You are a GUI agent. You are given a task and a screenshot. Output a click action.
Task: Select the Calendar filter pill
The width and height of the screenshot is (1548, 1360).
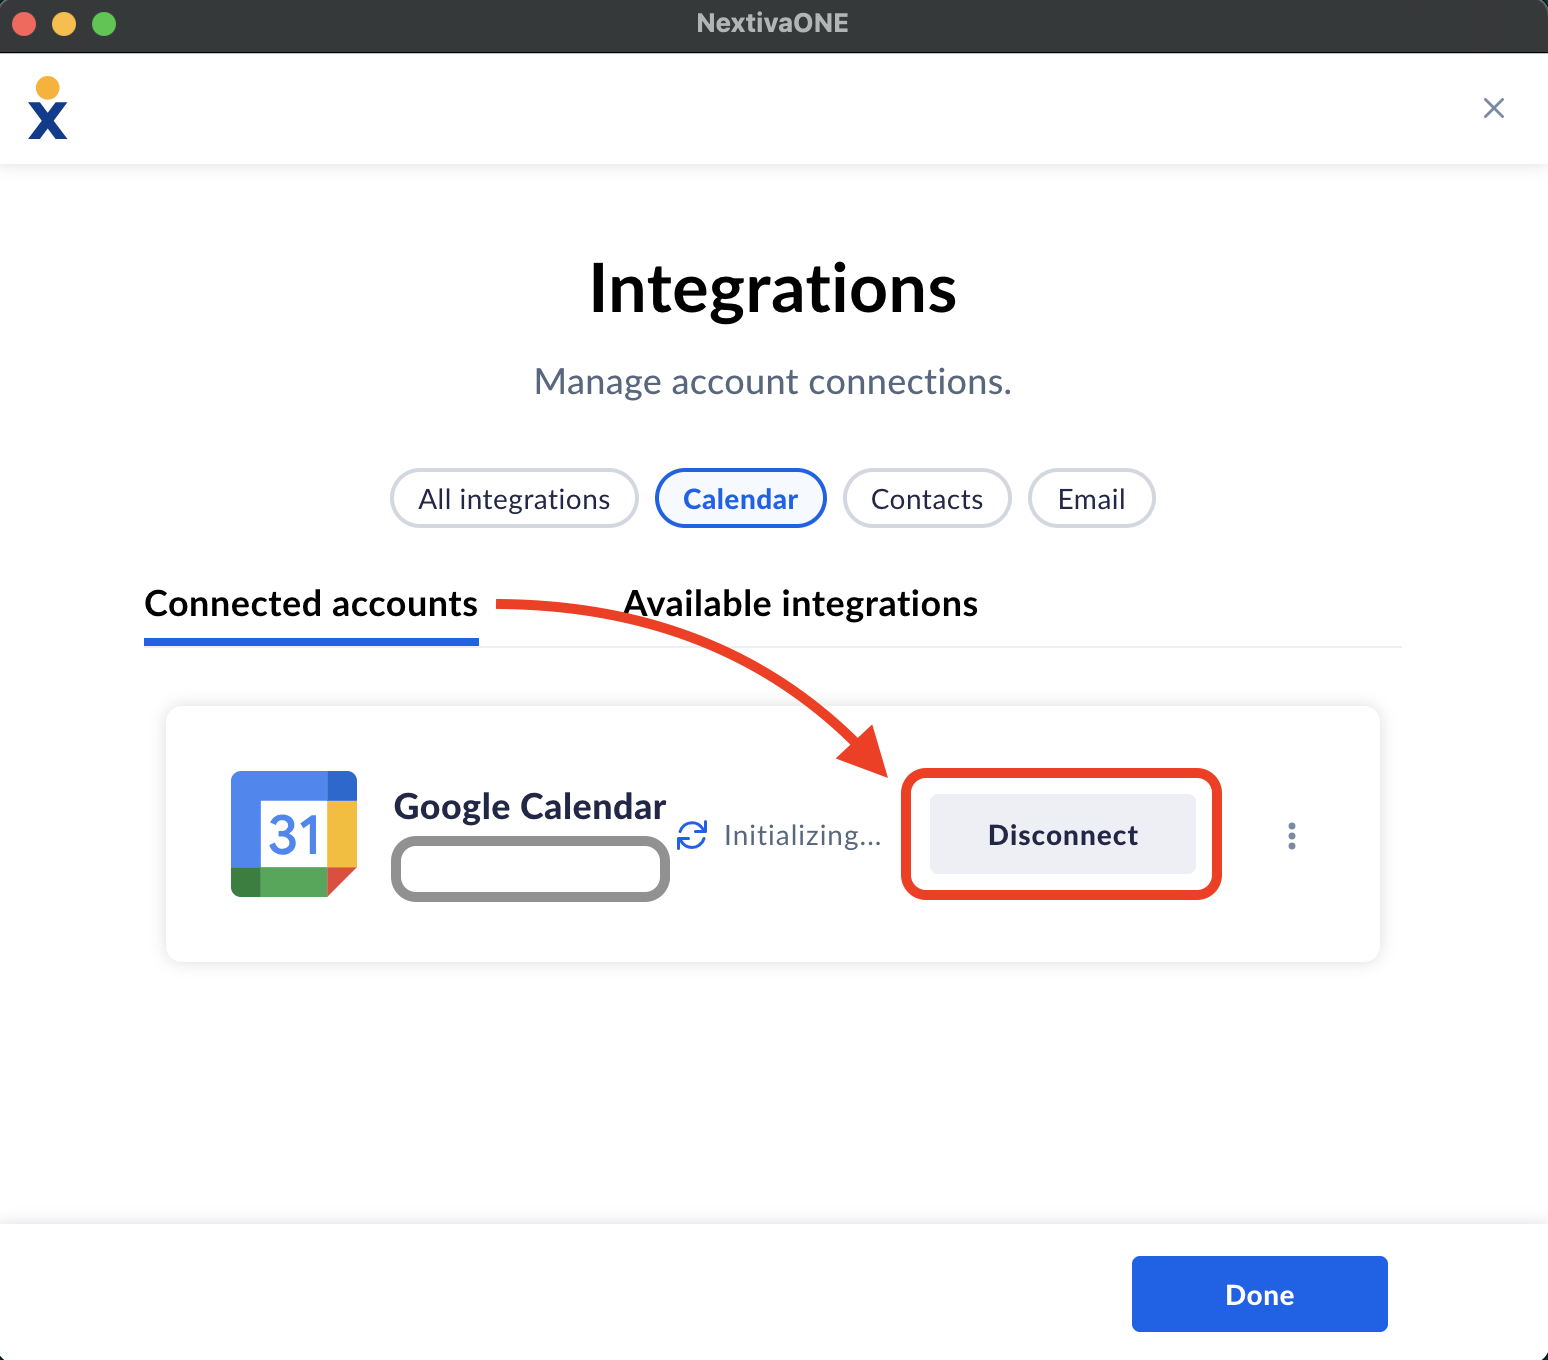click(x=741, y=498)
